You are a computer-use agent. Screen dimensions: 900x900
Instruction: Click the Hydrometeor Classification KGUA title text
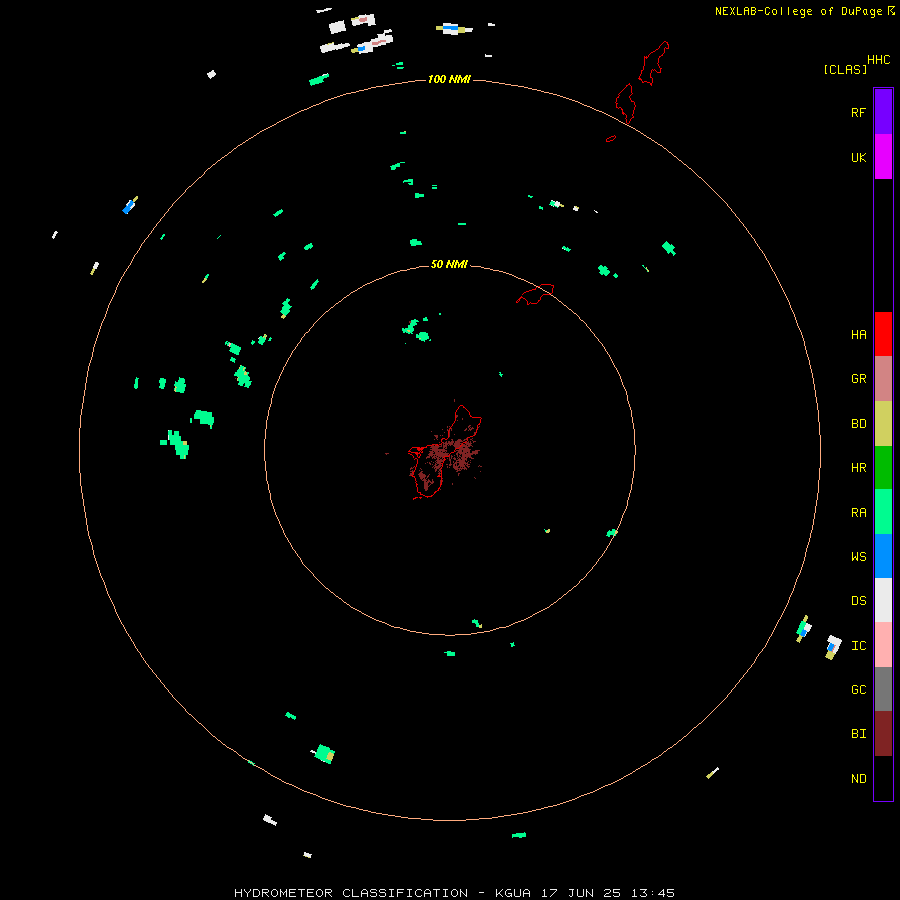[x=454, y=893]
